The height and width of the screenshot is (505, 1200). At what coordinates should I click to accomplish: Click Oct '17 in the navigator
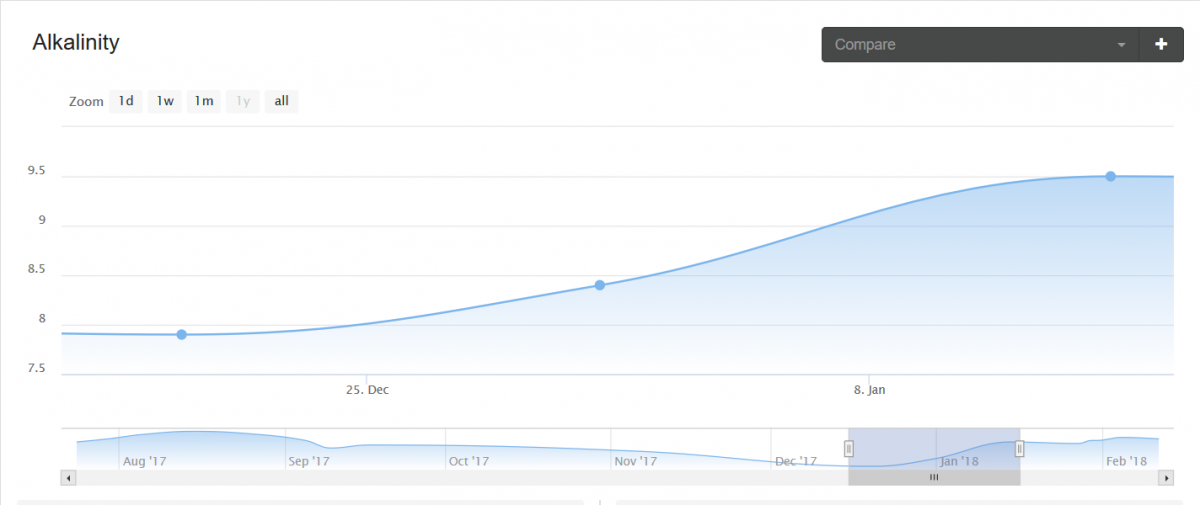pos(468,461)
